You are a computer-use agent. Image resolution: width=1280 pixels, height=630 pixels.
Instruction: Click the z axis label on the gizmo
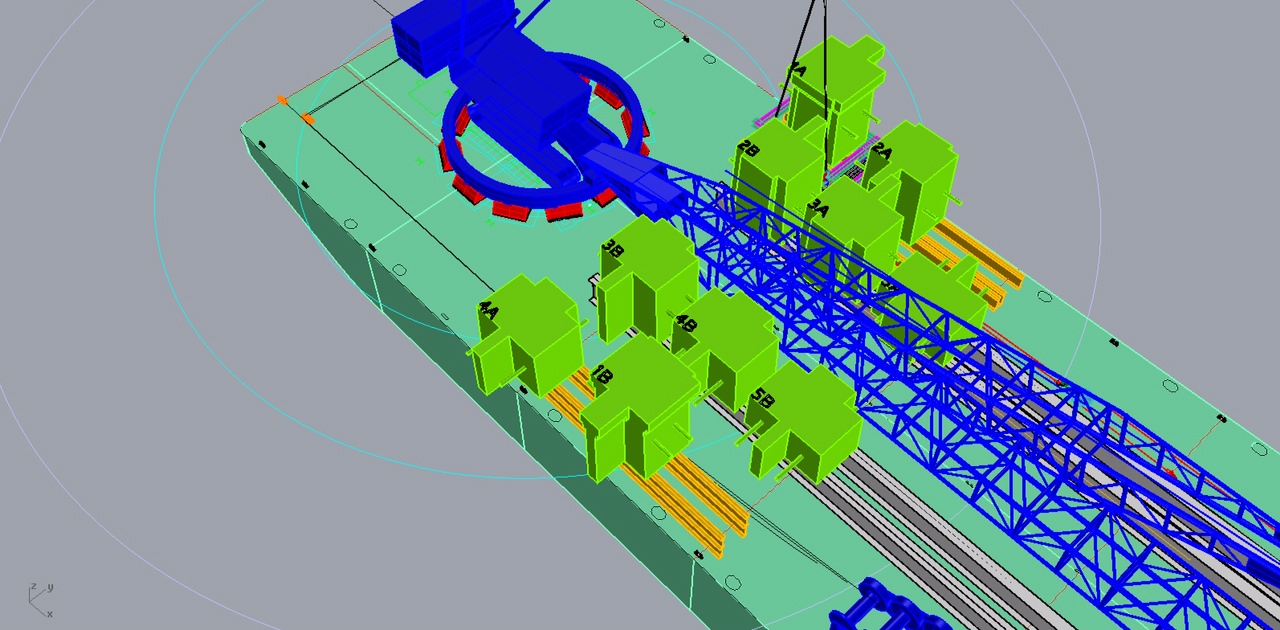point(33,586)
